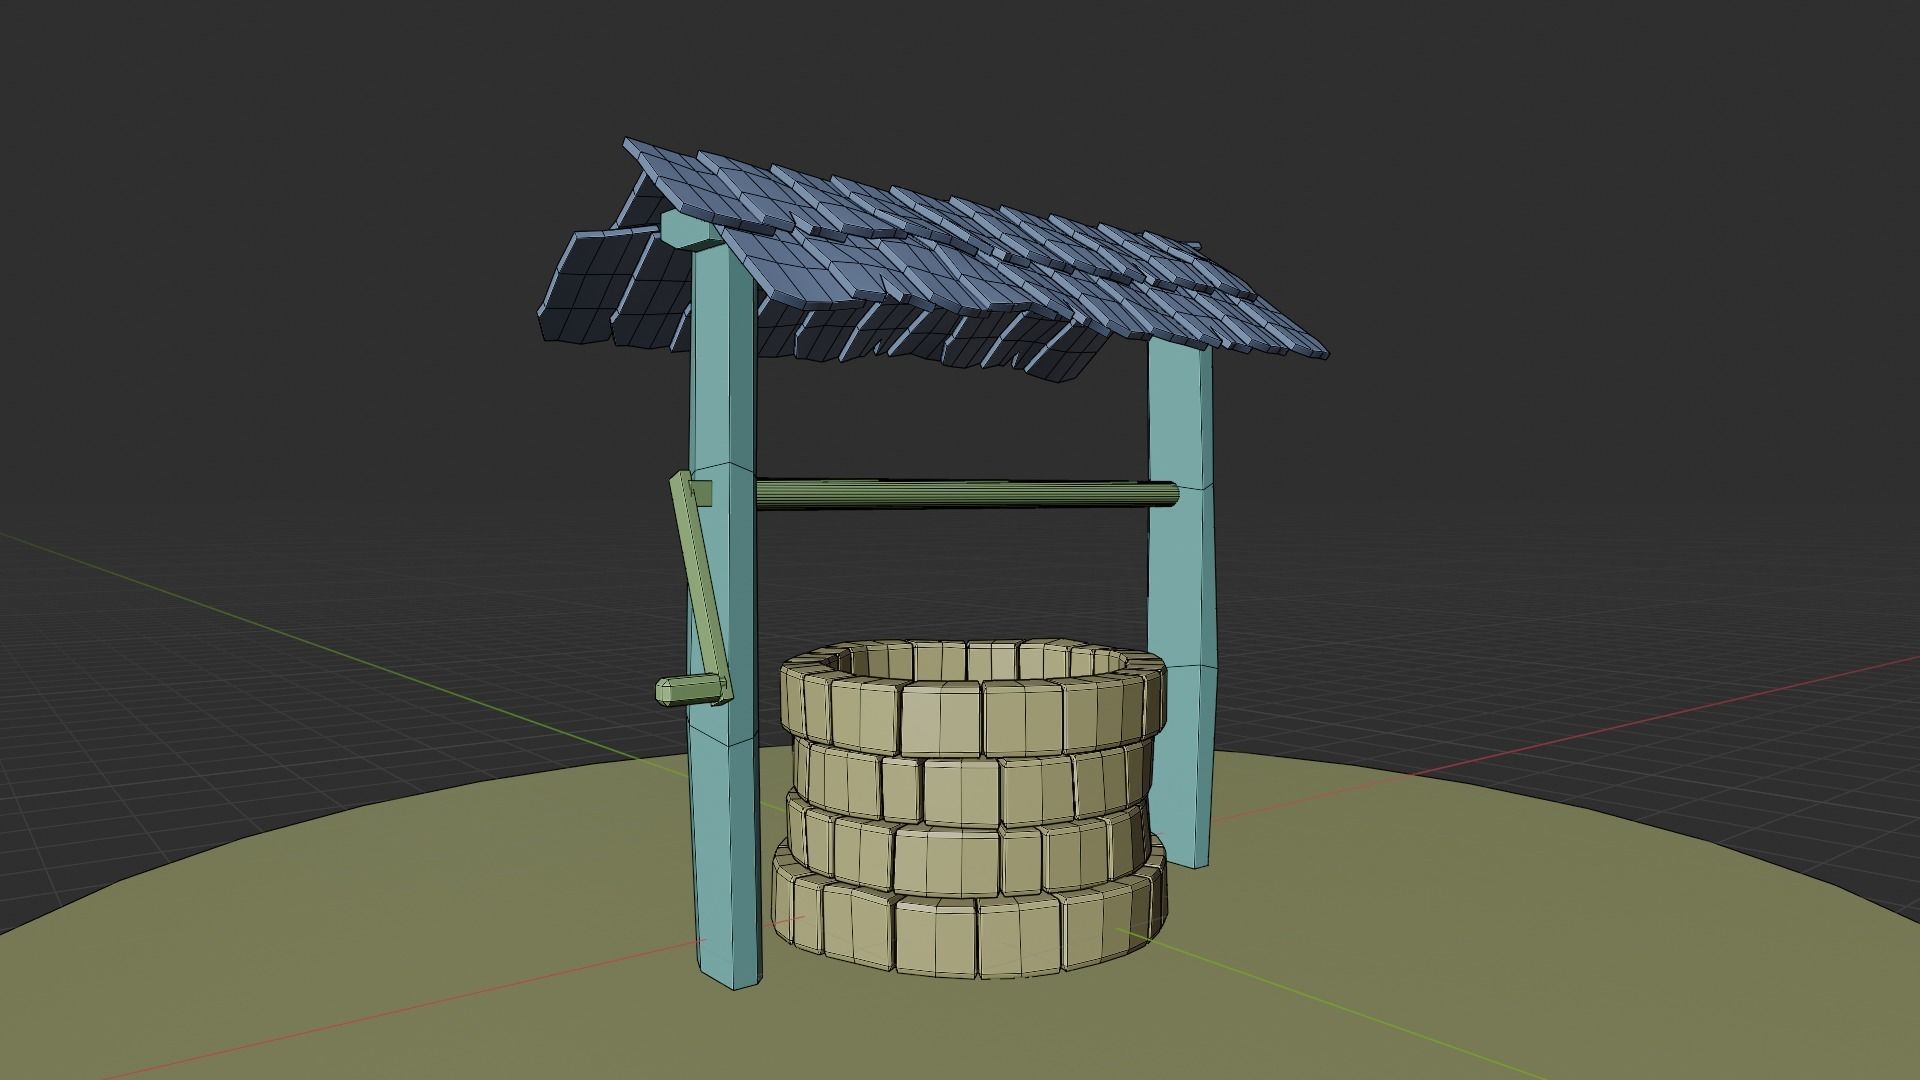Select the crank's hexagonal grip

tap(690, 690)
